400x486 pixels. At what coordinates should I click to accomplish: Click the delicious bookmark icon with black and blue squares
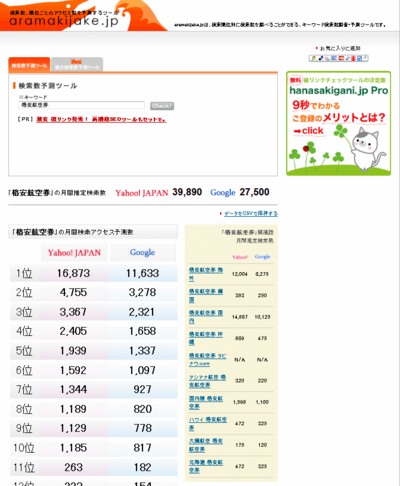tap(321, 58)
